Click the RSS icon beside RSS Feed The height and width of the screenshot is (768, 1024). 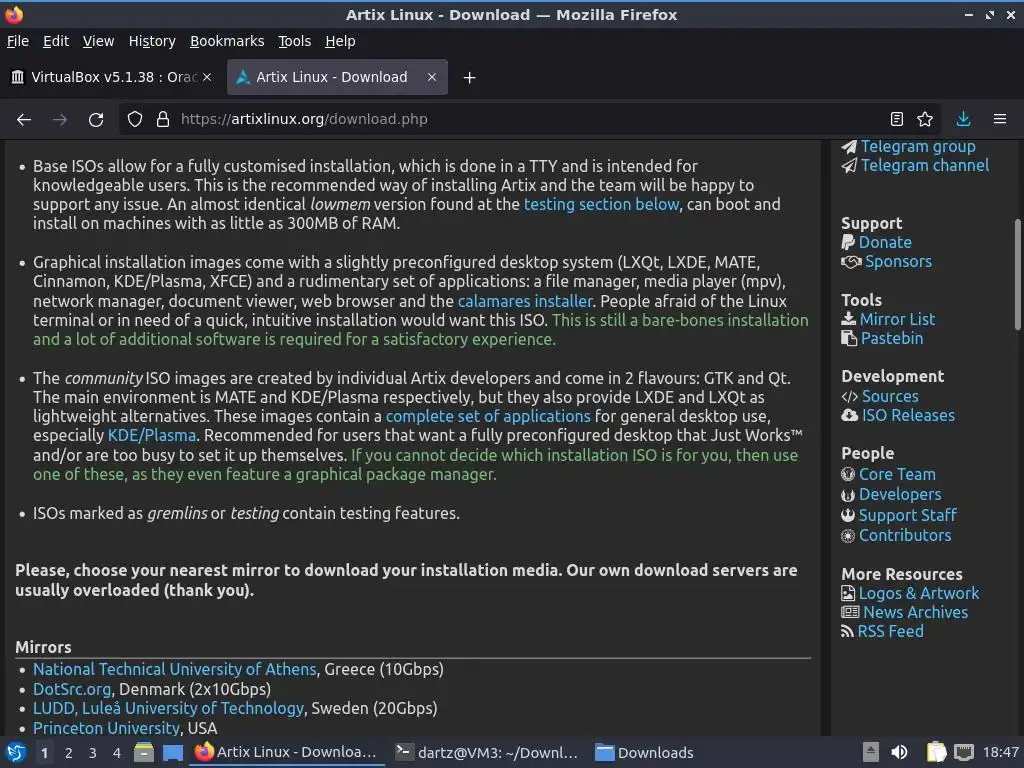tap(847, 632)
